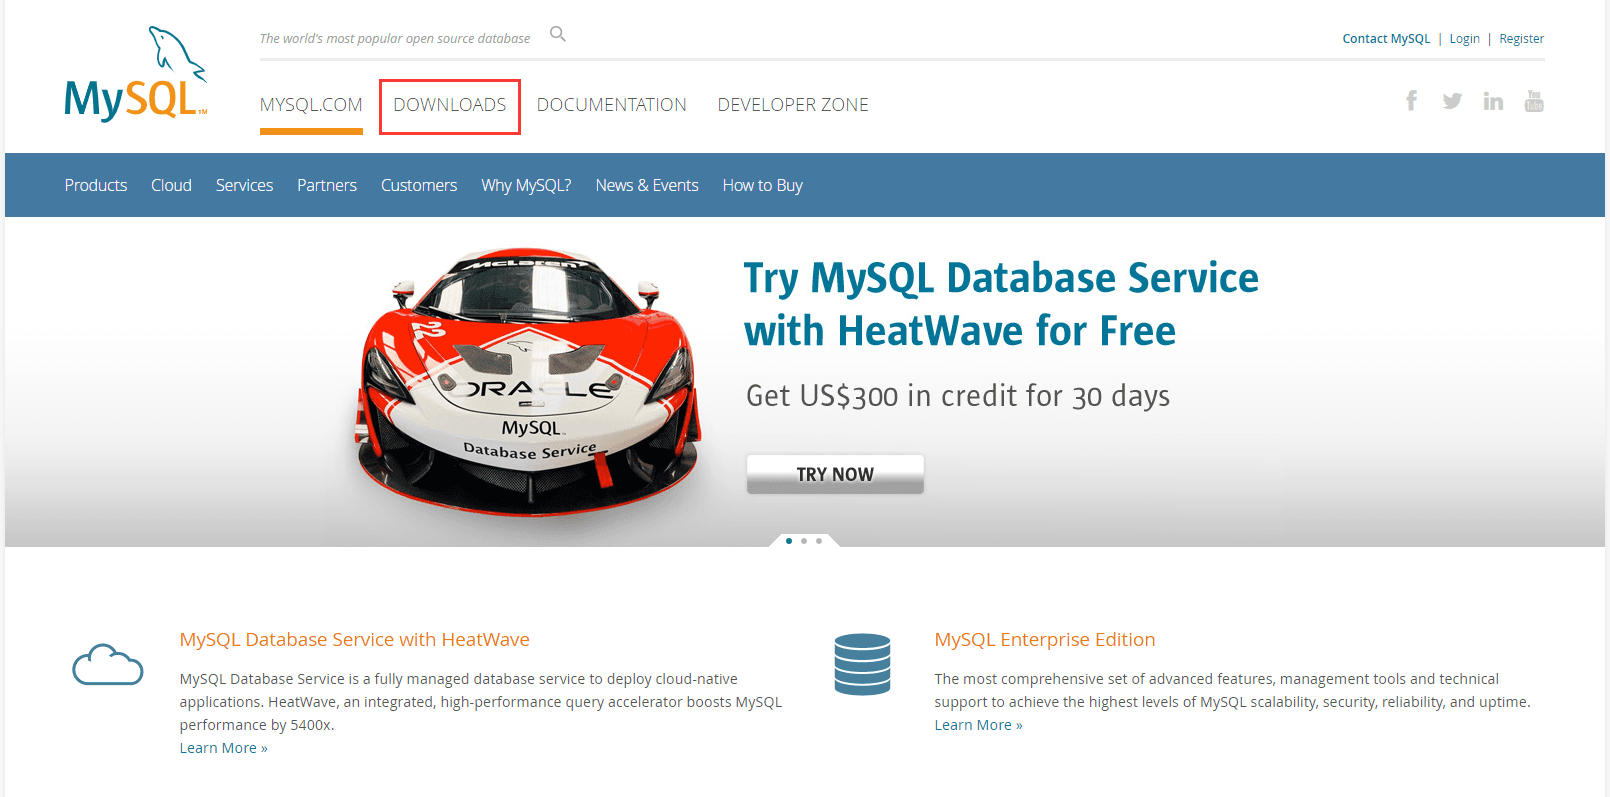Select Services in the blue navigation bar
This screenshot has width=1610, height=797.
point(244,185)
